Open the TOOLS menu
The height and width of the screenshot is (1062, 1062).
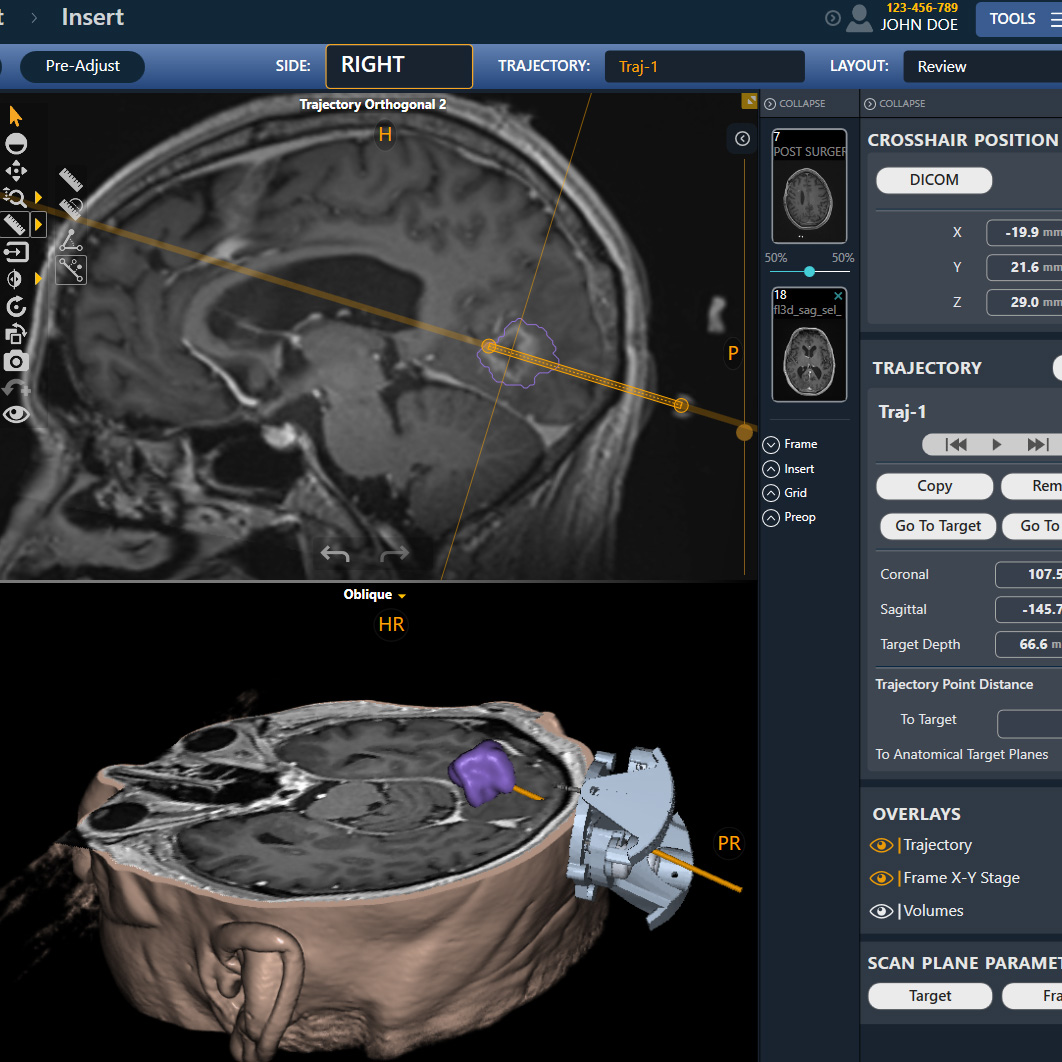tap(1012, 18)
